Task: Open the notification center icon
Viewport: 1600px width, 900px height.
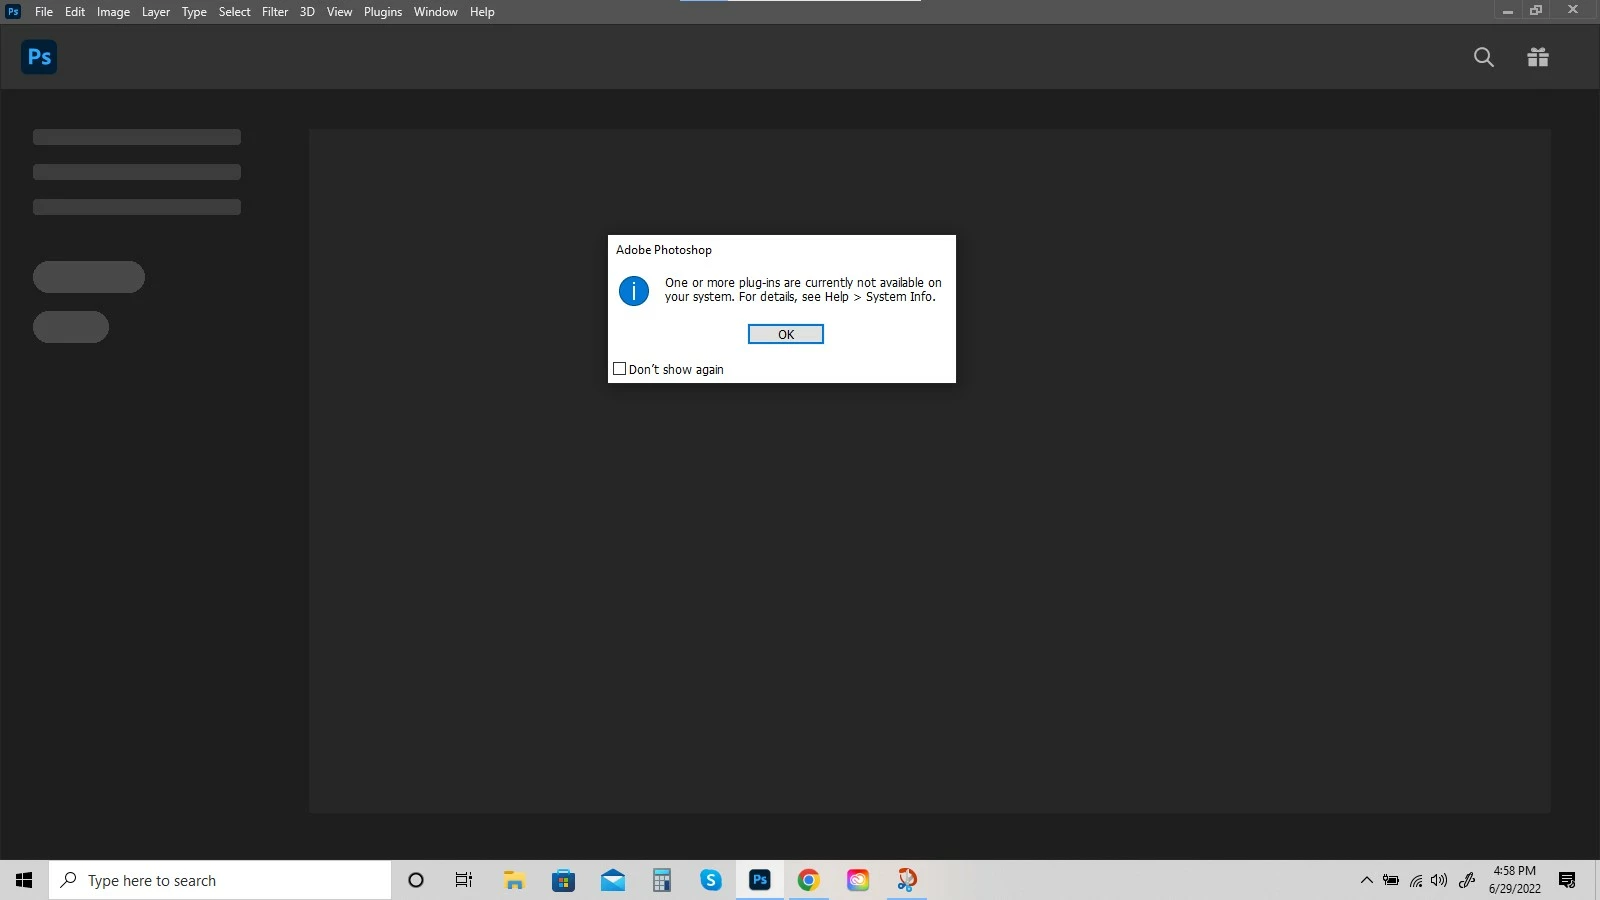Action: click(x=1567, y=880)
